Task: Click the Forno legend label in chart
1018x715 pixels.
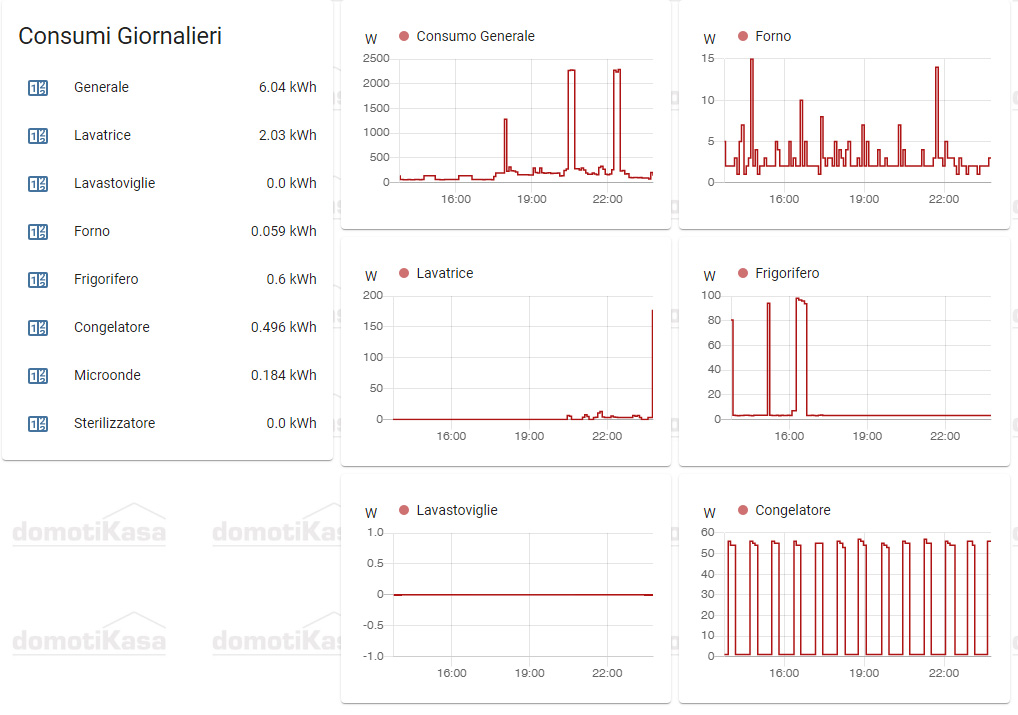Action: pyautogui.click(x=773, y=36)
